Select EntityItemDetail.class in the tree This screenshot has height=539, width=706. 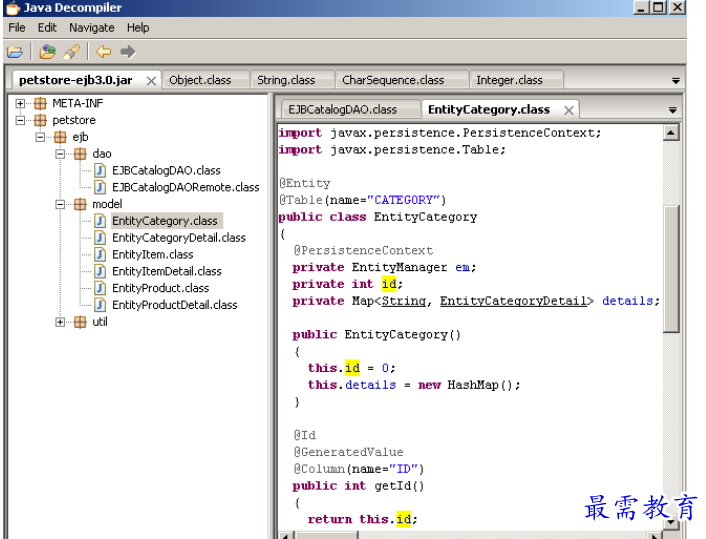(x=167, y=272)
